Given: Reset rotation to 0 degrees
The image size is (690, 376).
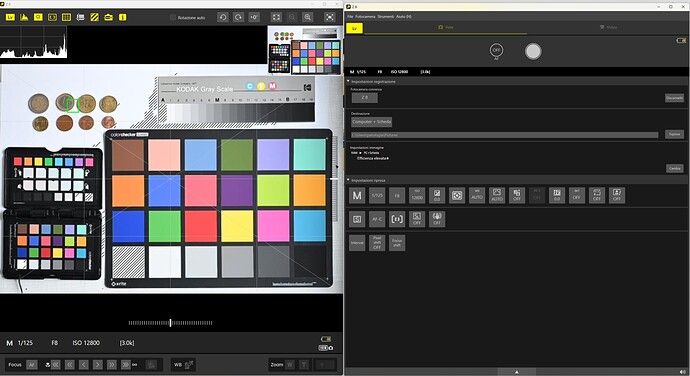Looking at the screenshot, I should coord(254,17).
